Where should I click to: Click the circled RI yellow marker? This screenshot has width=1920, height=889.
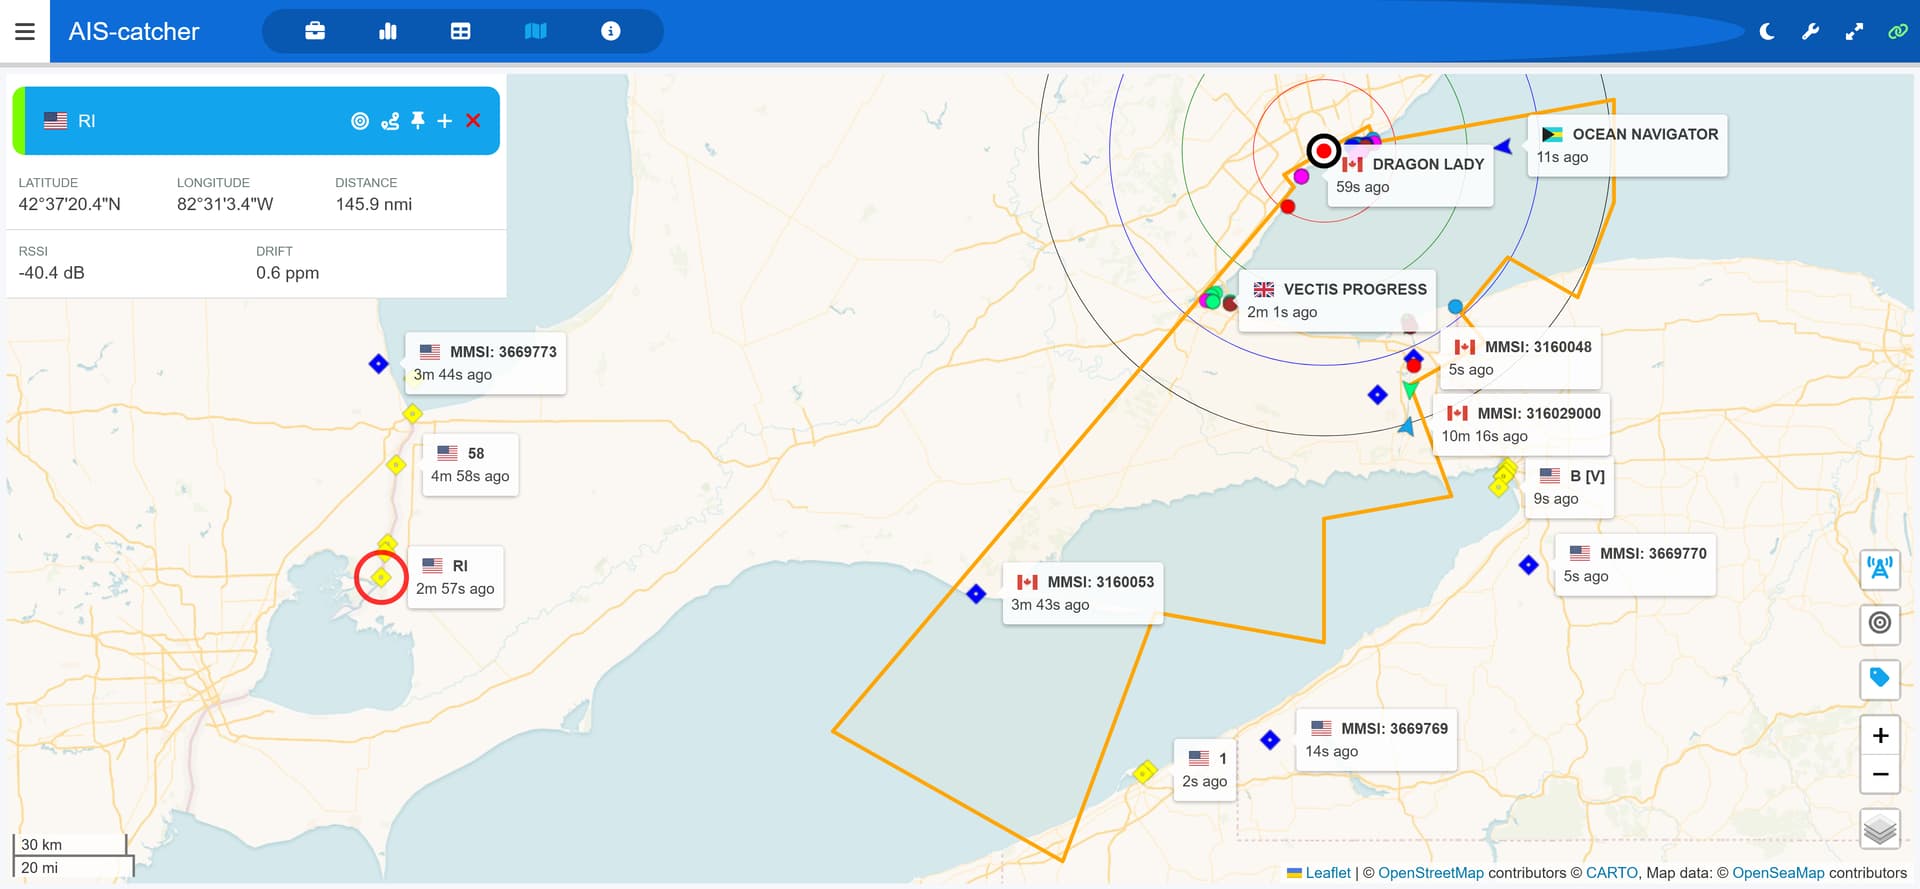click(381, 578)
